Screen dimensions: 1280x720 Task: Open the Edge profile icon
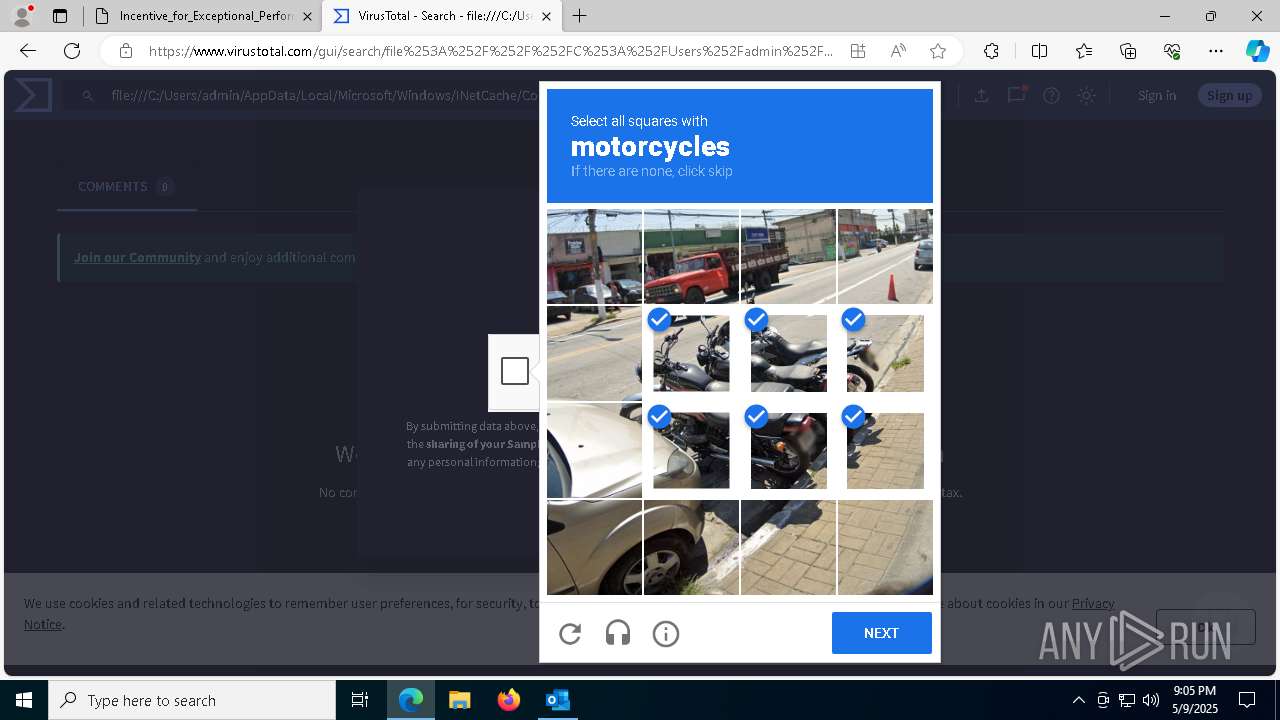pos(22,16)
